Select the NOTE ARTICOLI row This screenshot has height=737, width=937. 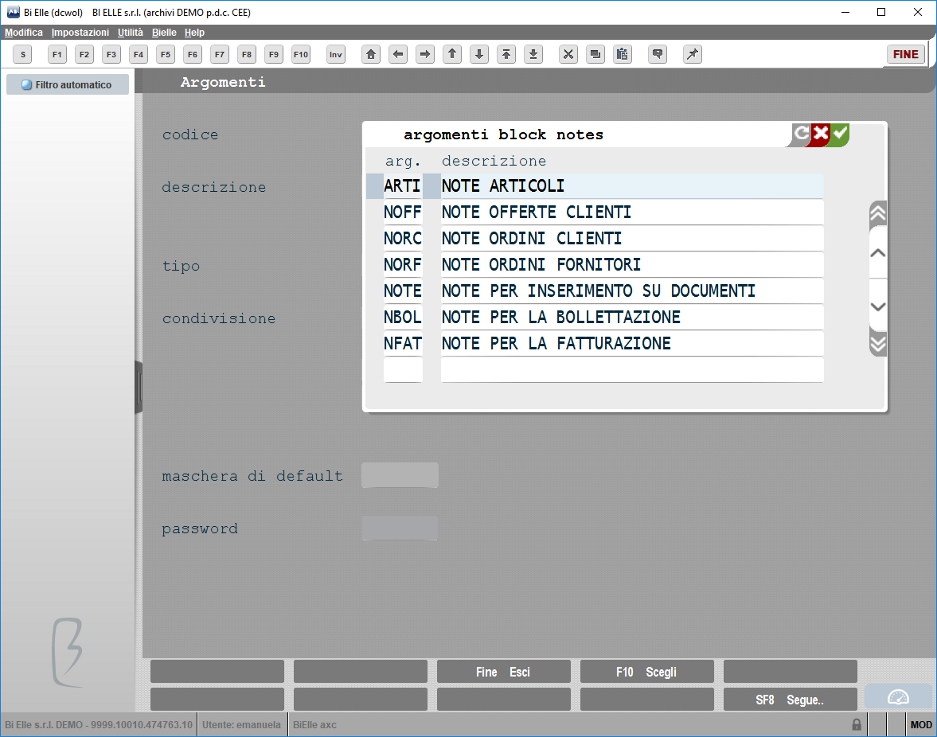click(595, 186)
